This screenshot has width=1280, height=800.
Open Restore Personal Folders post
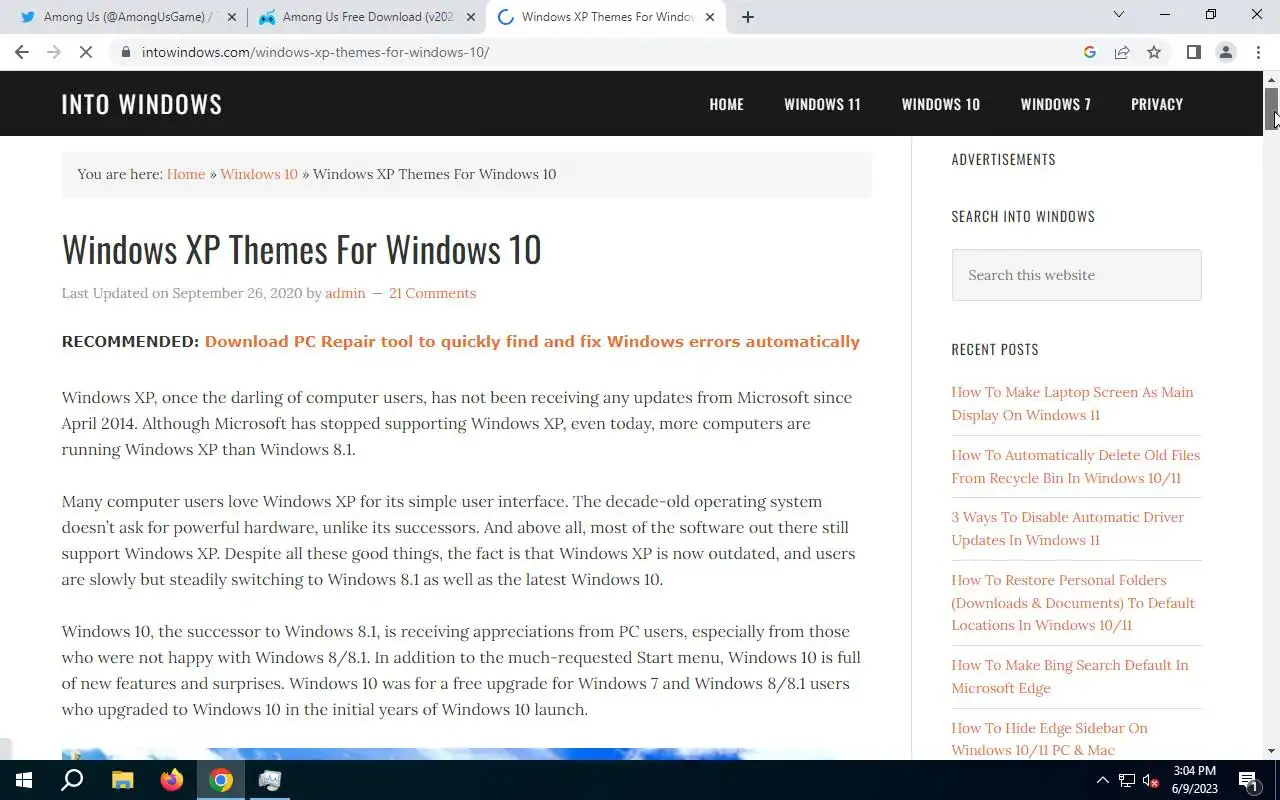(1073, 602)
